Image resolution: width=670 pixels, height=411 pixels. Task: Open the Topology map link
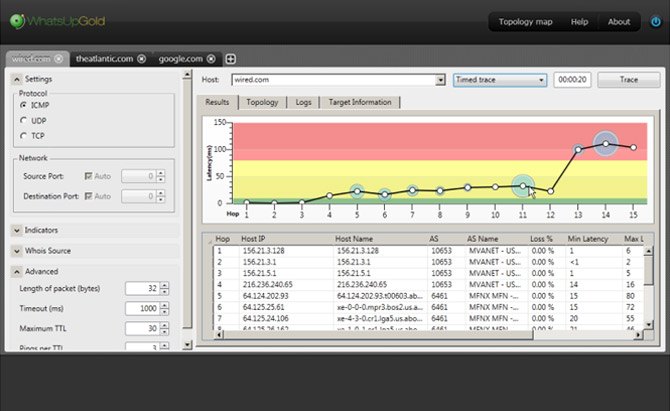[525, 22]
